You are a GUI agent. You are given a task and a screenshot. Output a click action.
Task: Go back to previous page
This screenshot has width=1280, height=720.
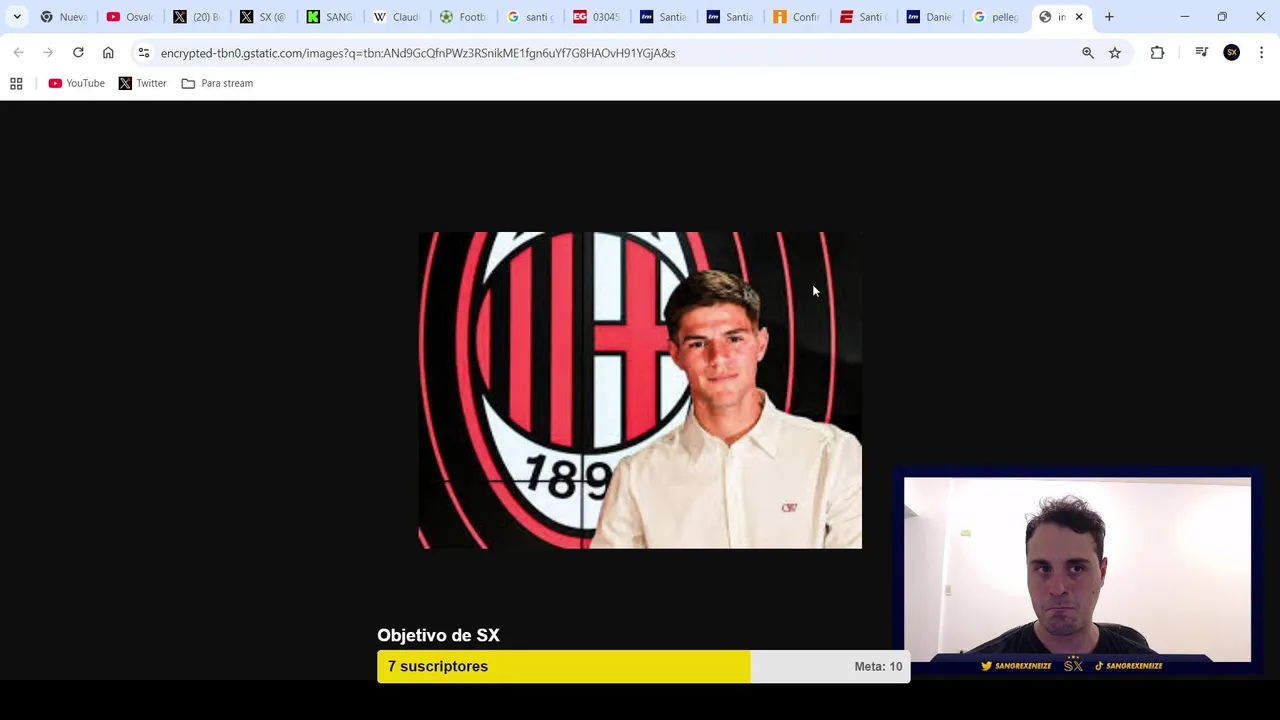18,53
